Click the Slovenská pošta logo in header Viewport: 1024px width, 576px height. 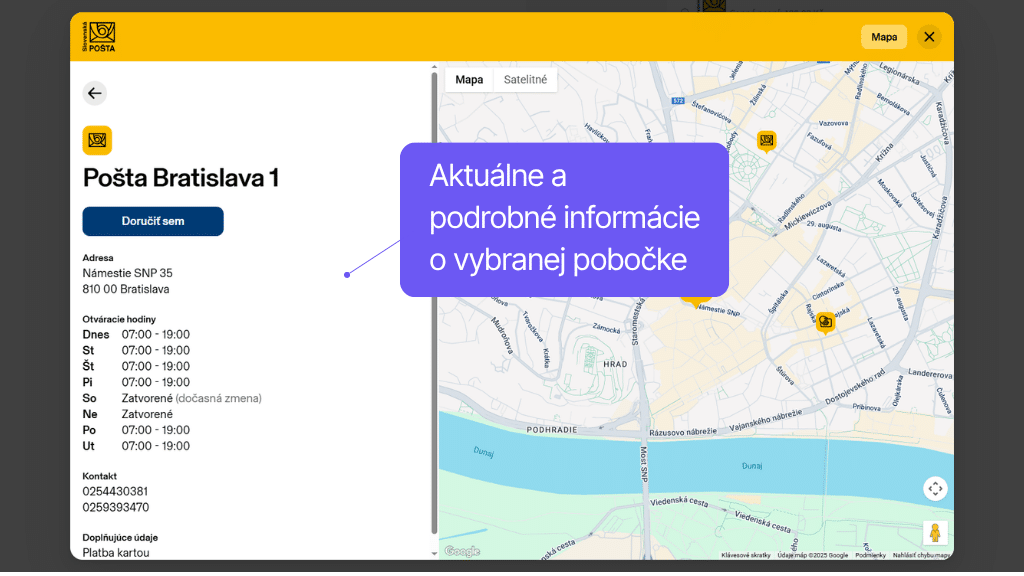(99, 37)
